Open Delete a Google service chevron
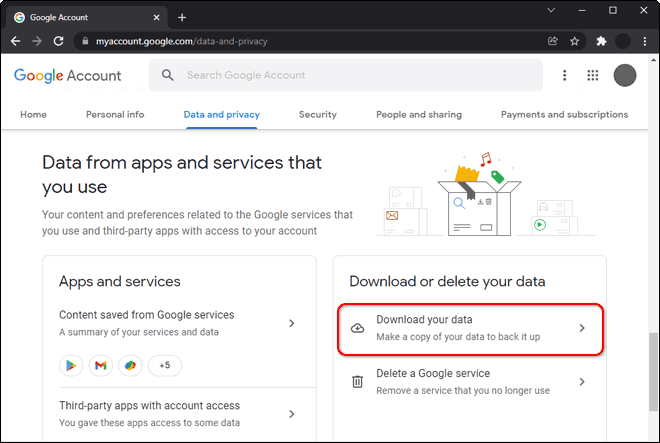The height and width of the screenshot is (443, 660). (582, 382)
